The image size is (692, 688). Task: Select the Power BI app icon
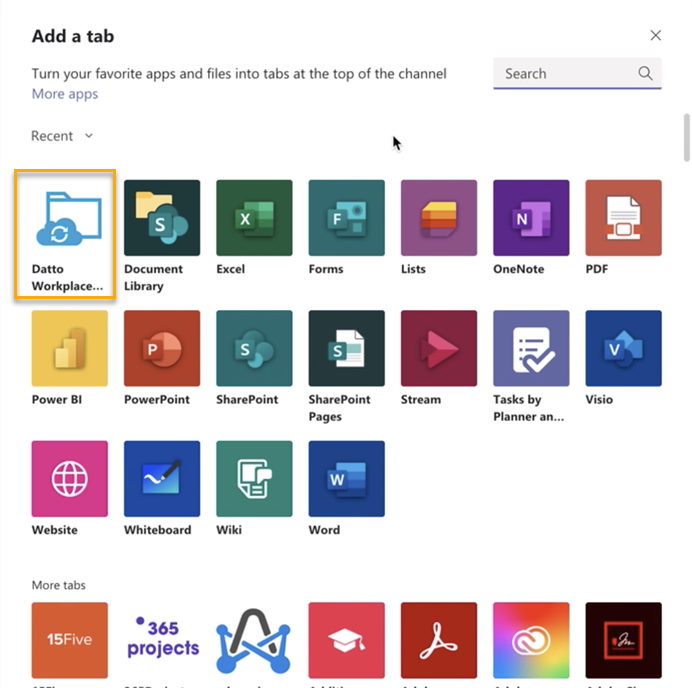point(69,348)
